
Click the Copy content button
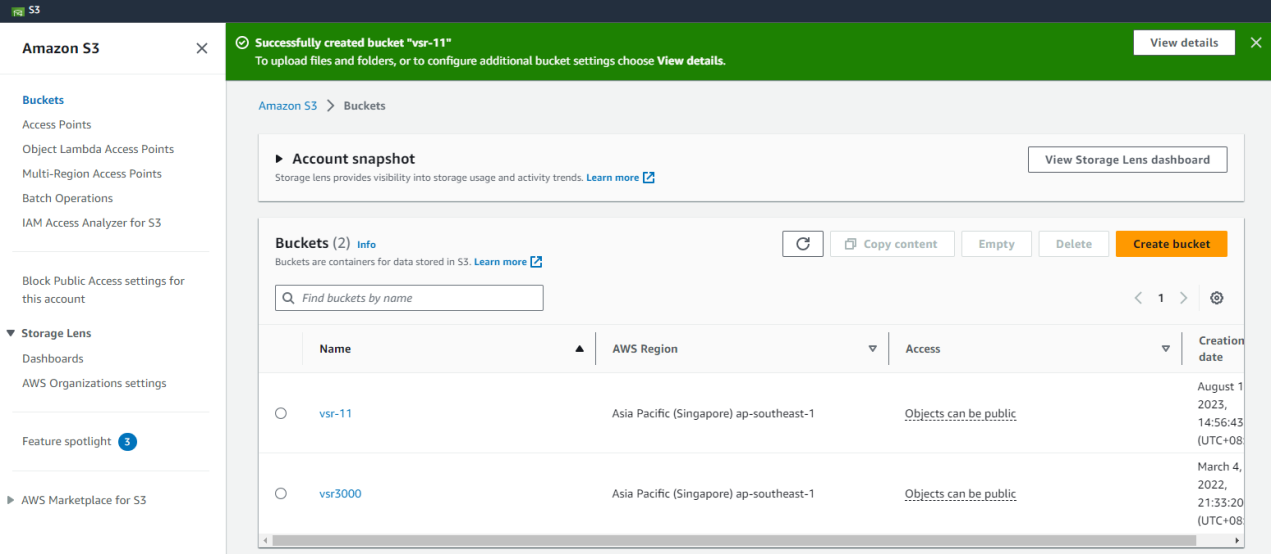tap(890, 244)
